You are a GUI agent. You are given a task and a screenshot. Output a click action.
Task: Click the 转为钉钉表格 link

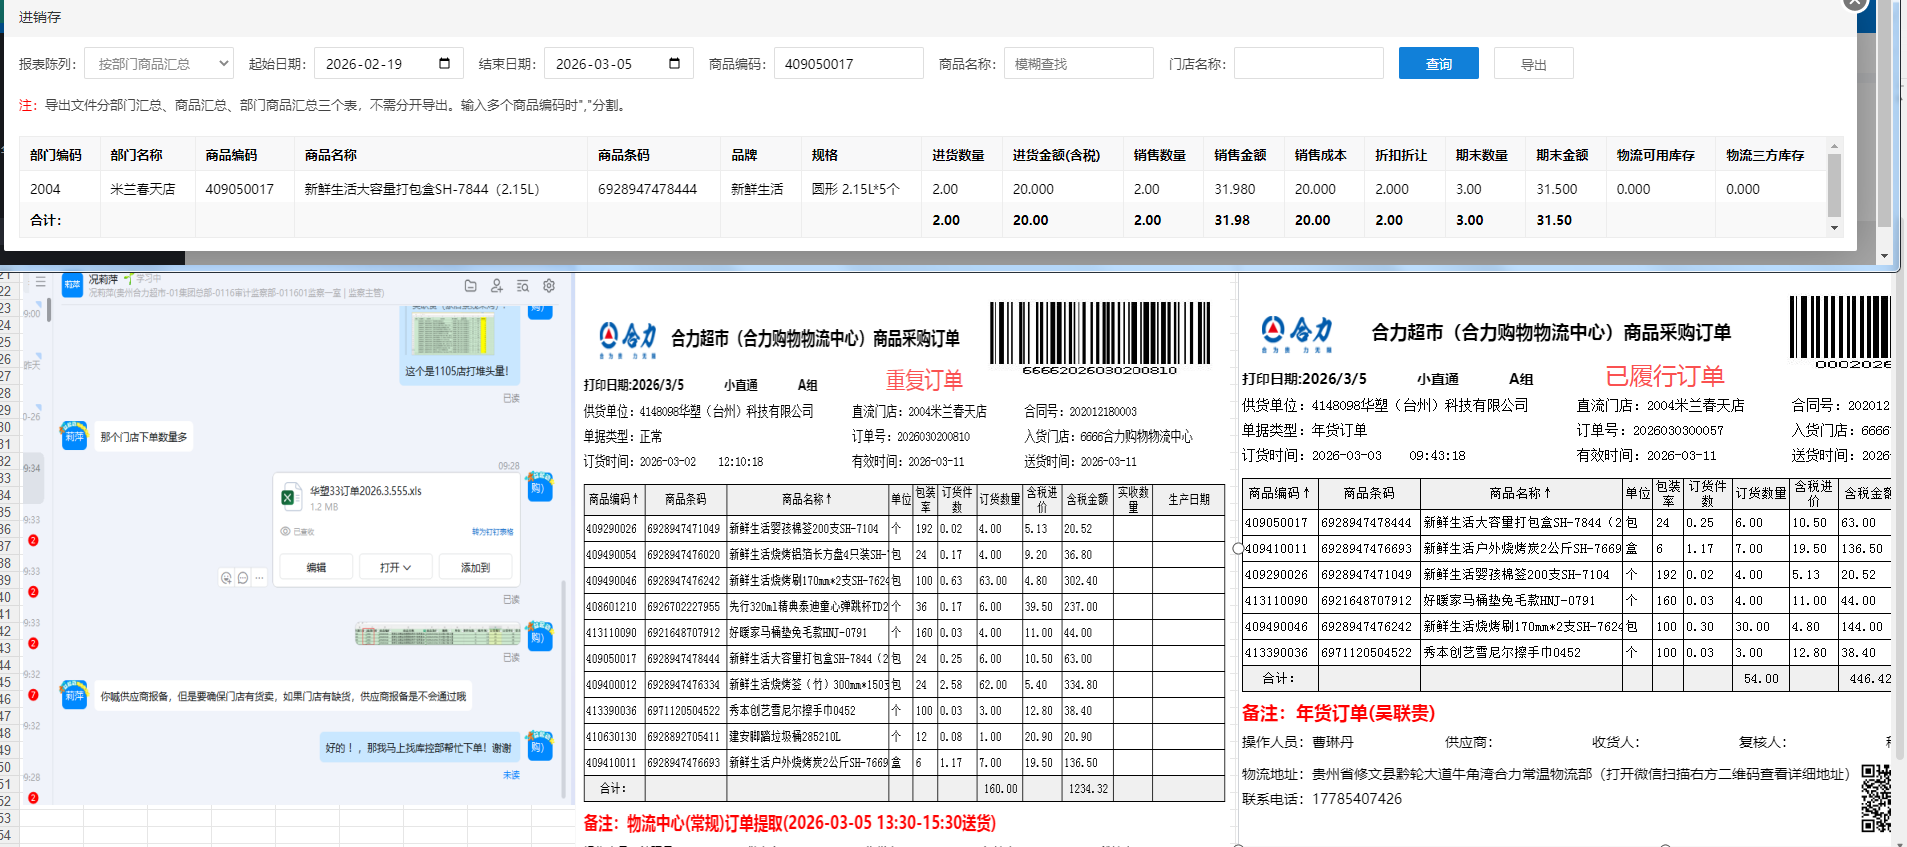(492, 532)
